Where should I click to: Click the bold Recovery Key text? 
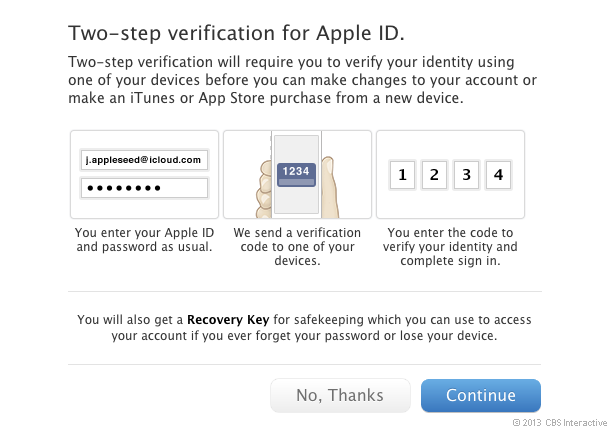[x=228, y=320]
